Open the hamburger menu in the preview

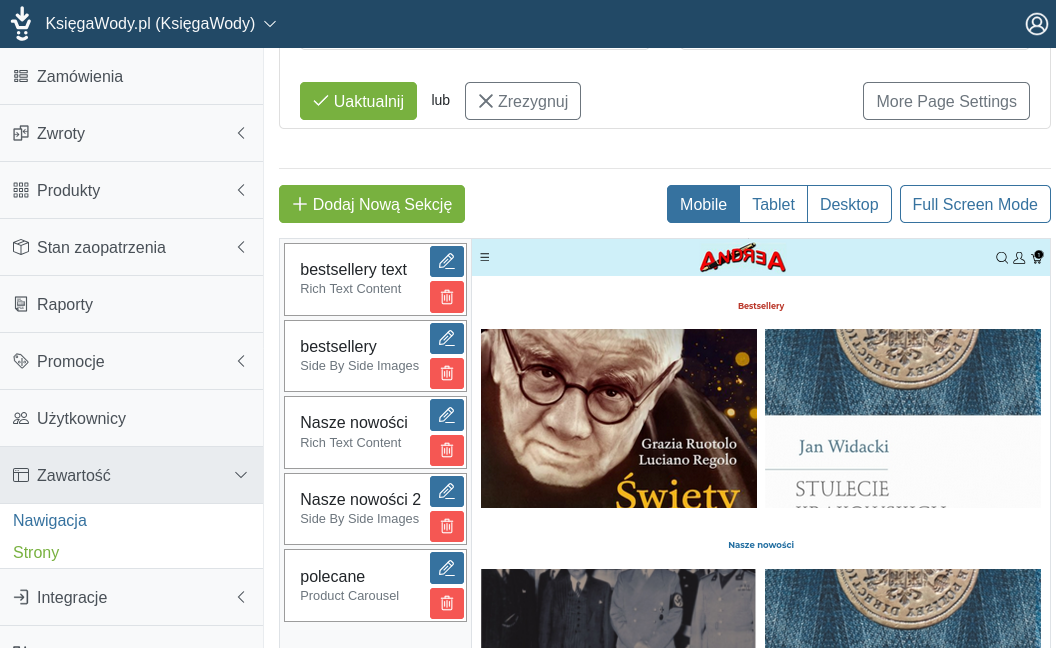click(x=485, y=257)
